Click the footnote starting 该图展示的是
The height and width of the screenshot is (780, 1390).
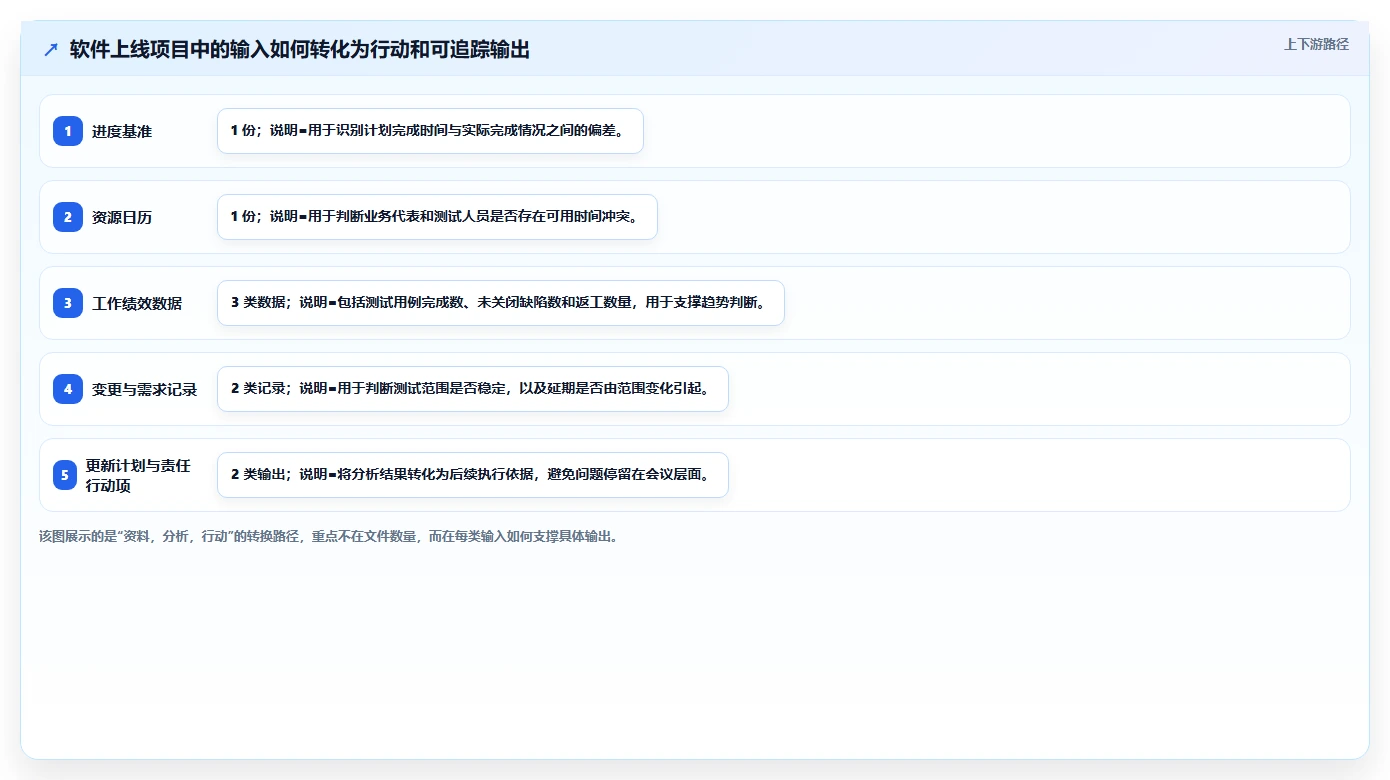[329, 536]
